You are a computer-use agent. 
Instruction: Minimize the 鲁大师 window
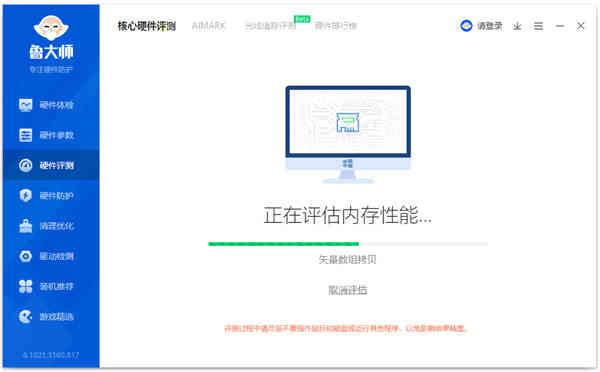click(560, 26)
